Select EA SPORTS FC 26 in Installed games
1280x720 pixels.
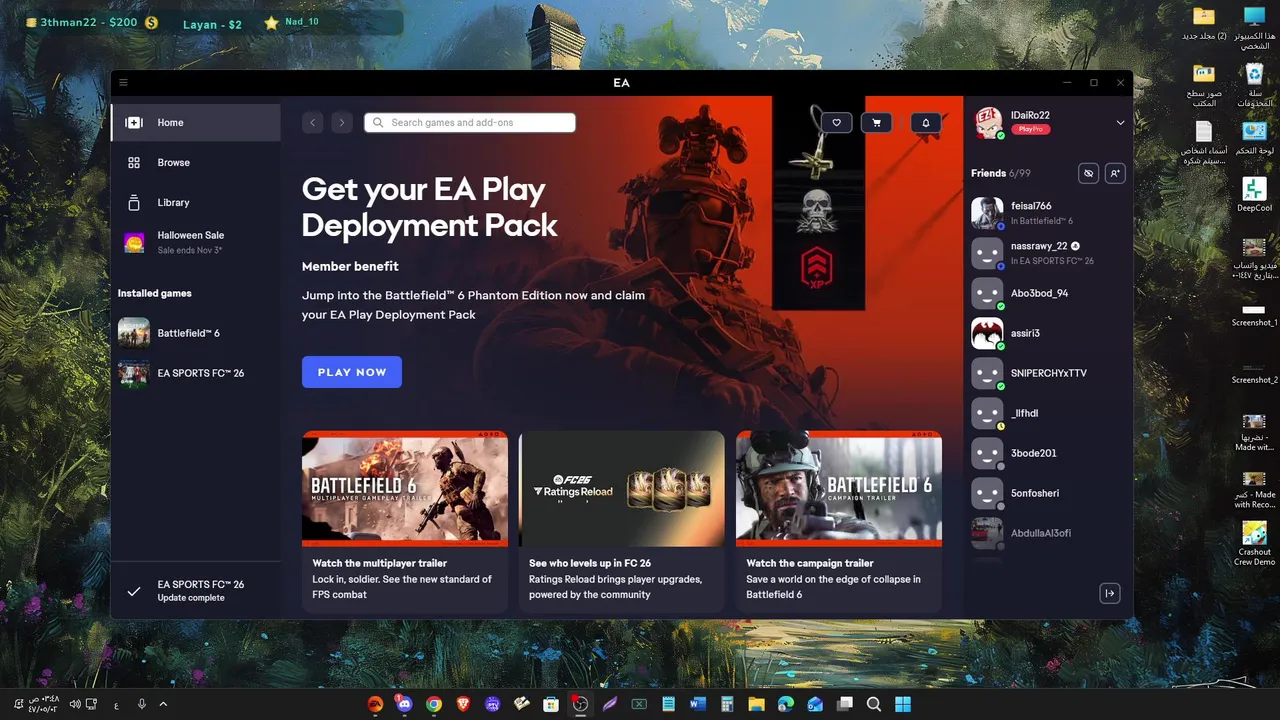[x=196, y=373]
